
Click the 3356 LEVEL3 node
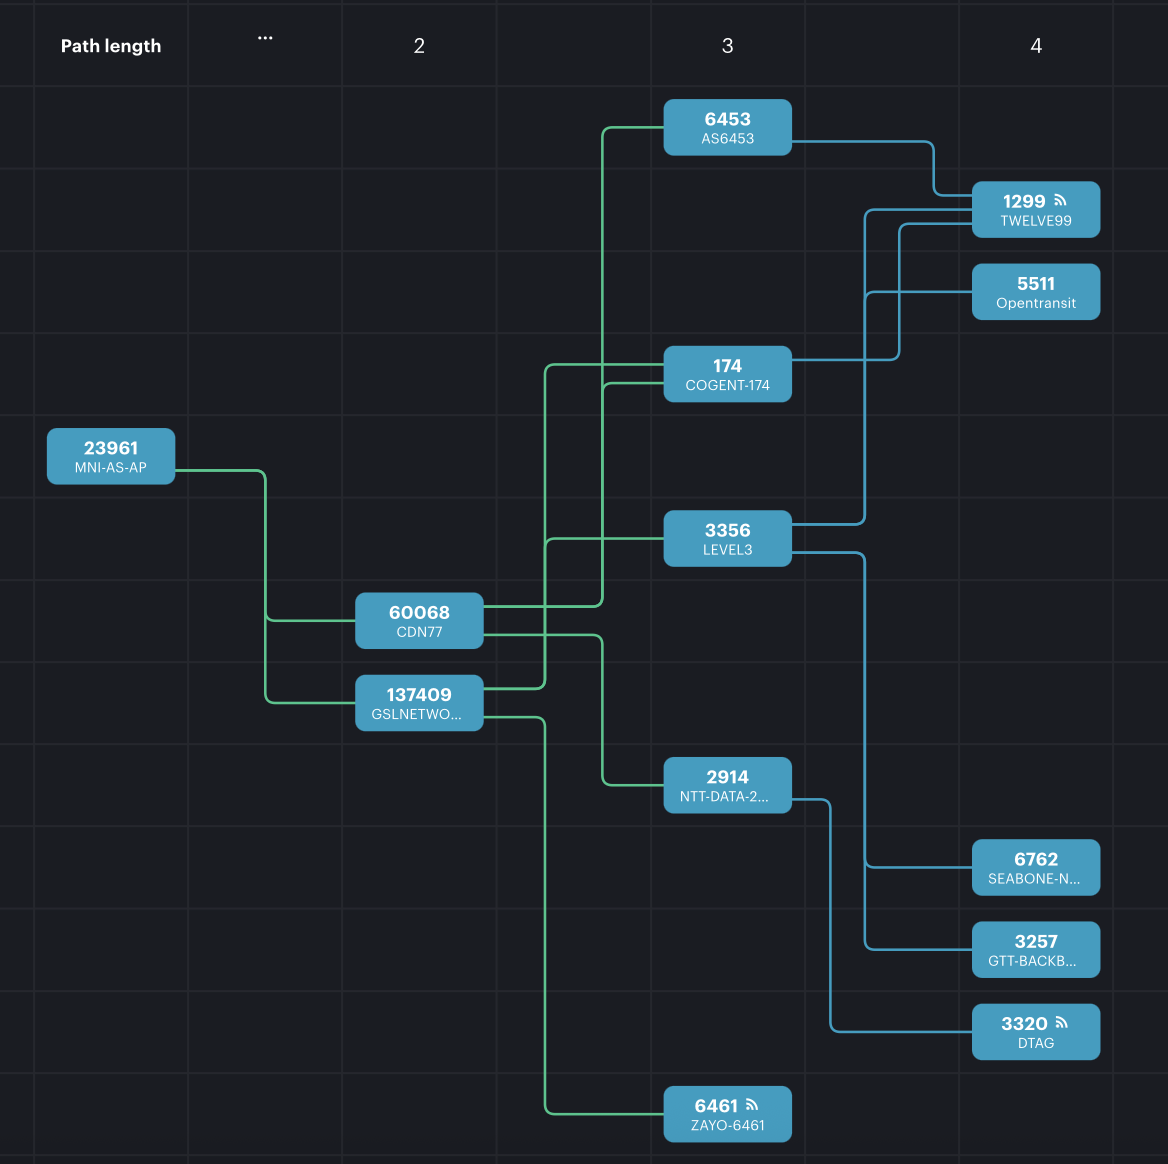pos(727,539)
